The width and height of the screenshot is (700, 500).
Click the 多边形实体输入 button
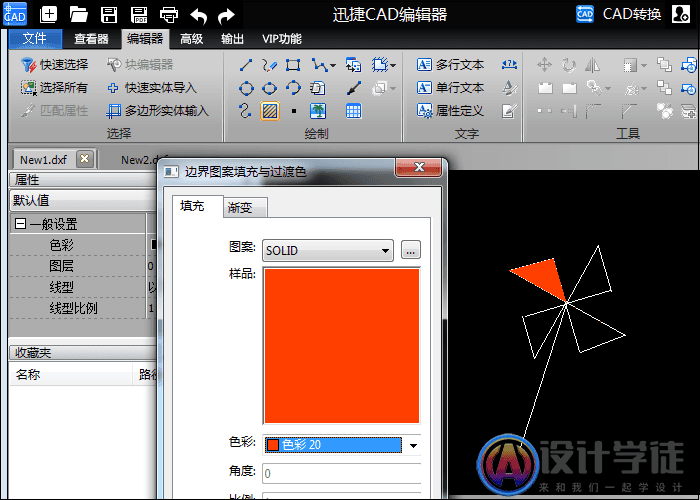coord(158,111)
